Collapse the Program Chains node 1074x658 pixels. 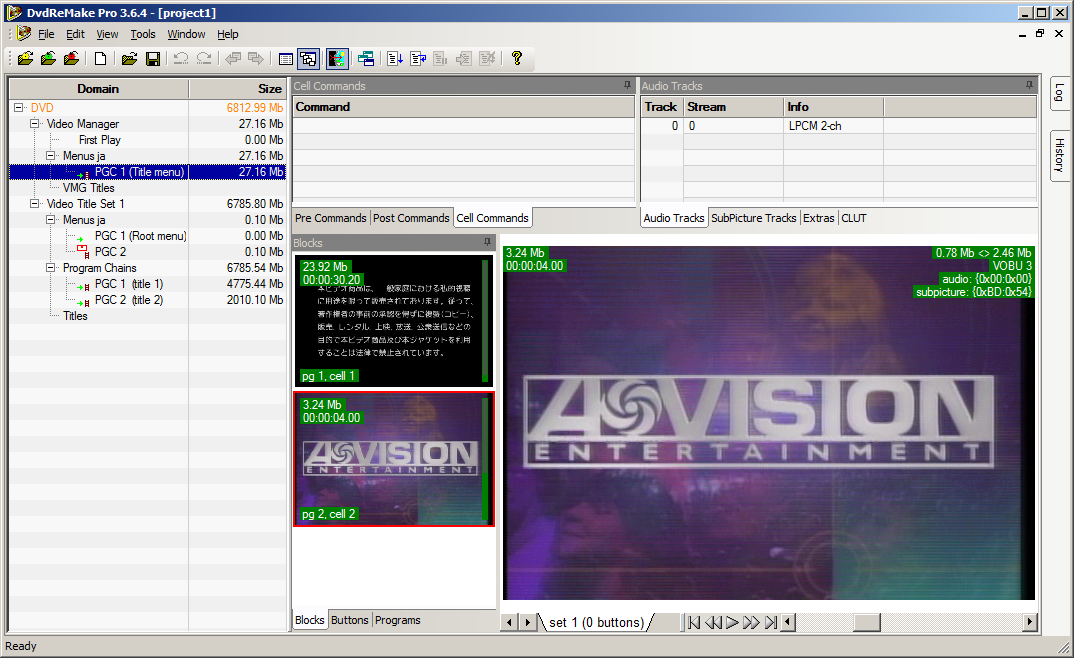coord(51,268)
